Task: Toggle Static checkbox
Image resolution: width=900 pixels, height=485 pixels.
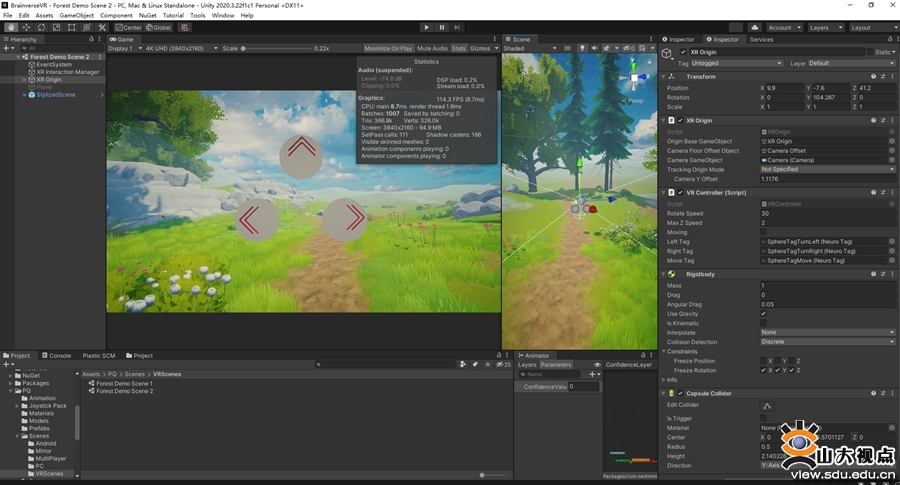Action: 870,52
